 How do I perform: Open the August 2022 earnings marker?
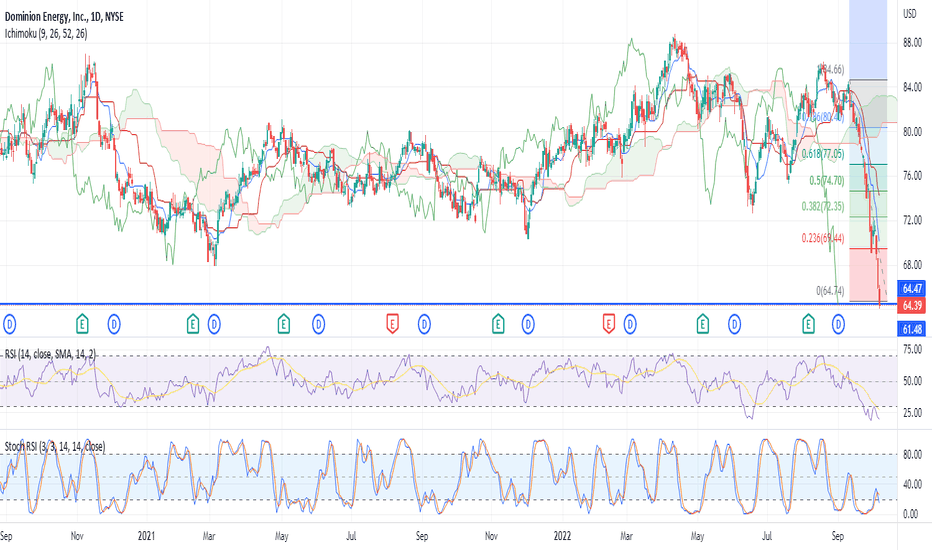pos(808,325)
